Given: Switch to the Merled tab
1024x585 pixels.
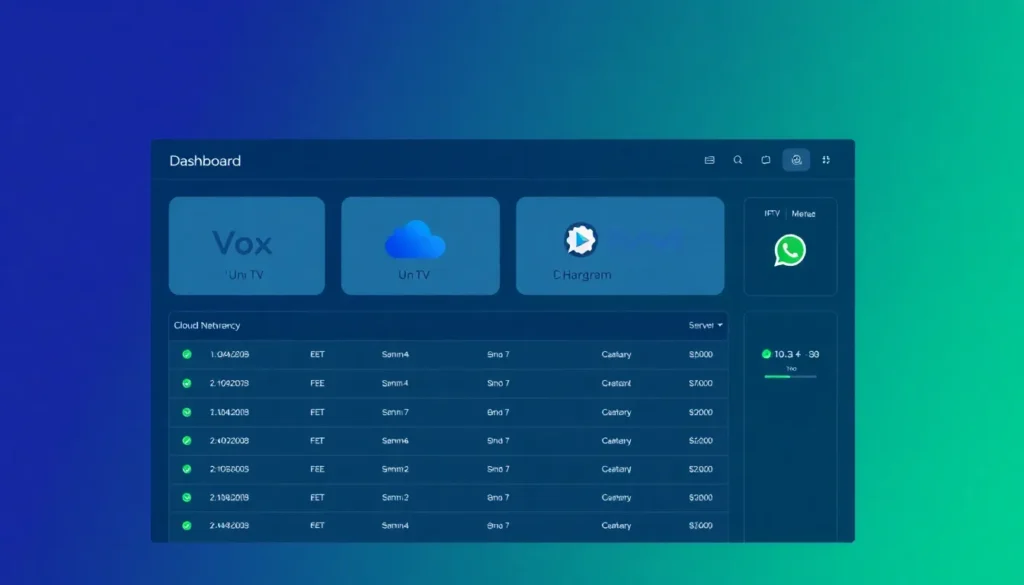Looking at the screenshot, I should click(803, 213).
